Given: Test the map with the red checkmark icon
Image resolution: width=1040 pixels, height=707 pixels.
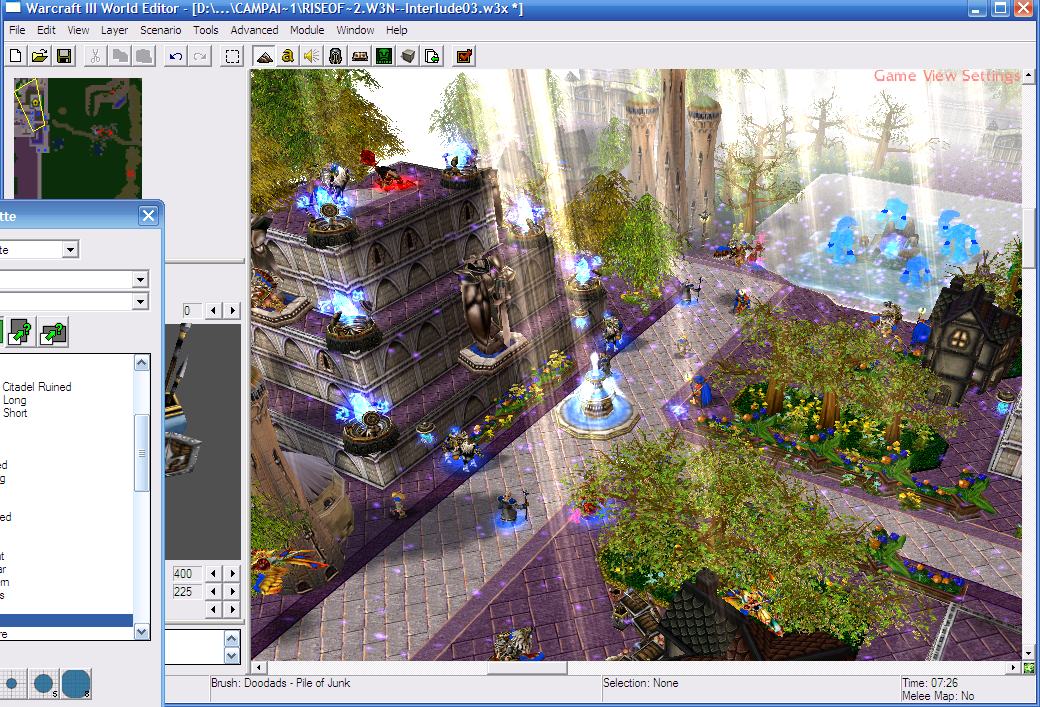Looking at the screenshot, I should pos(464,56).
